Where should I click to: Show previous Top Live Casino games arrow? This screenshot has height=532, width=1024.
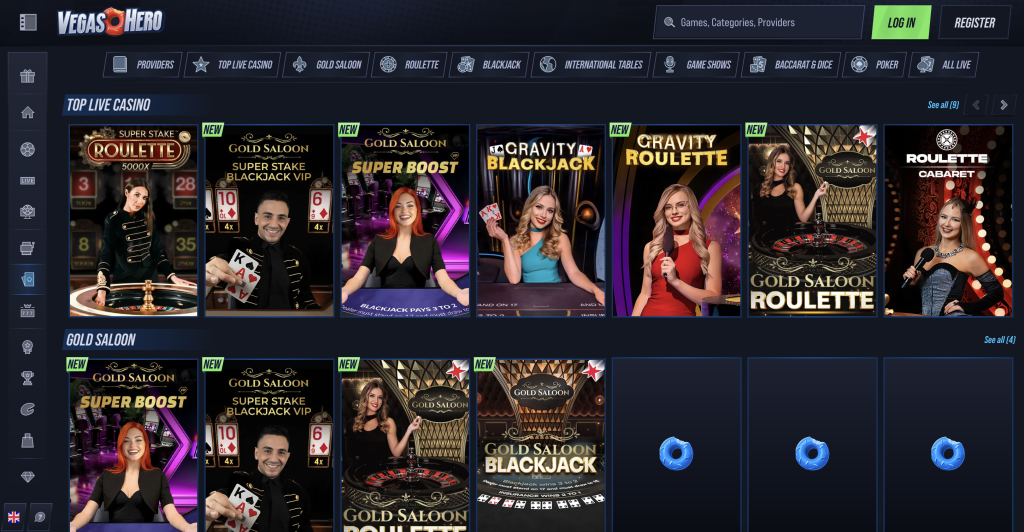coord(976,104)
